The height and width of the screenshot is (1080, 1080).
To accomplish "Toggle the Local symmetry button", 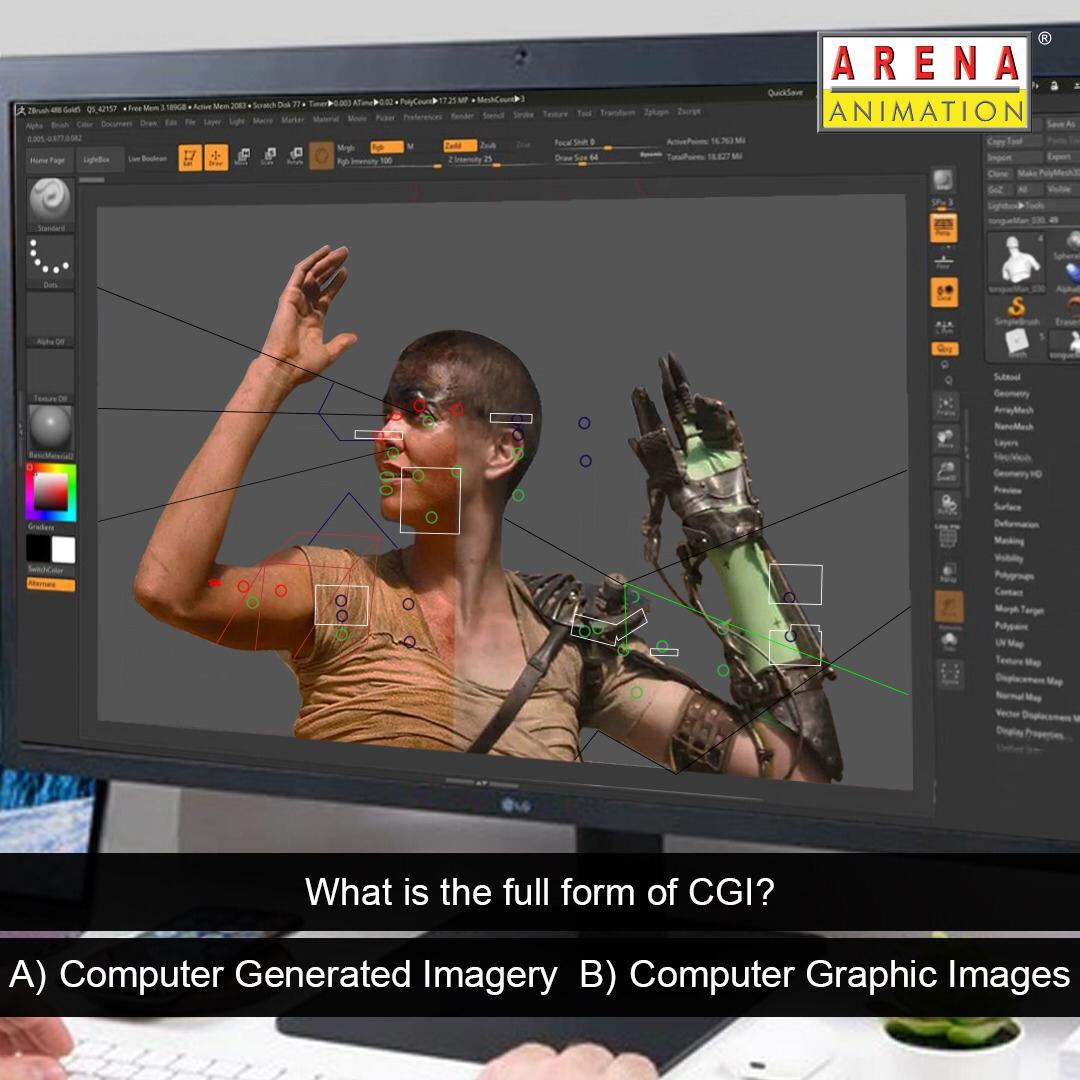I will pos(944,293).
